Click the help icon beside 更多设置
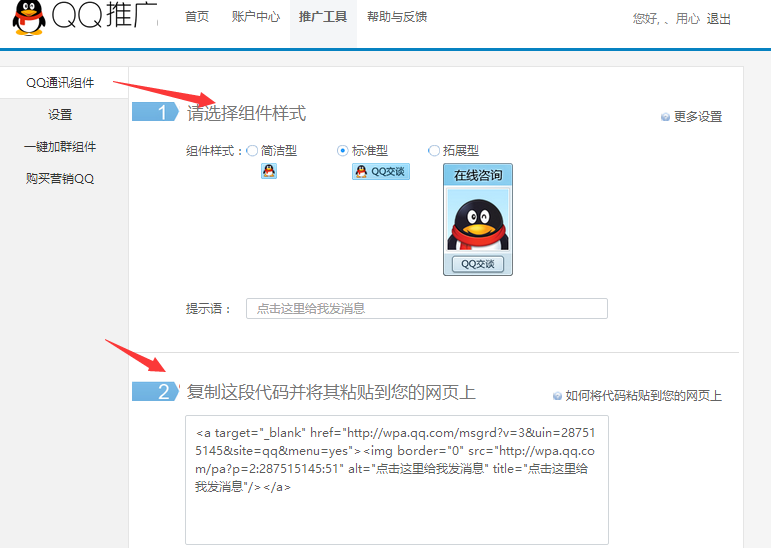Image resolution: width=771 pixels, height=548 pixels. tap(665, 117)
